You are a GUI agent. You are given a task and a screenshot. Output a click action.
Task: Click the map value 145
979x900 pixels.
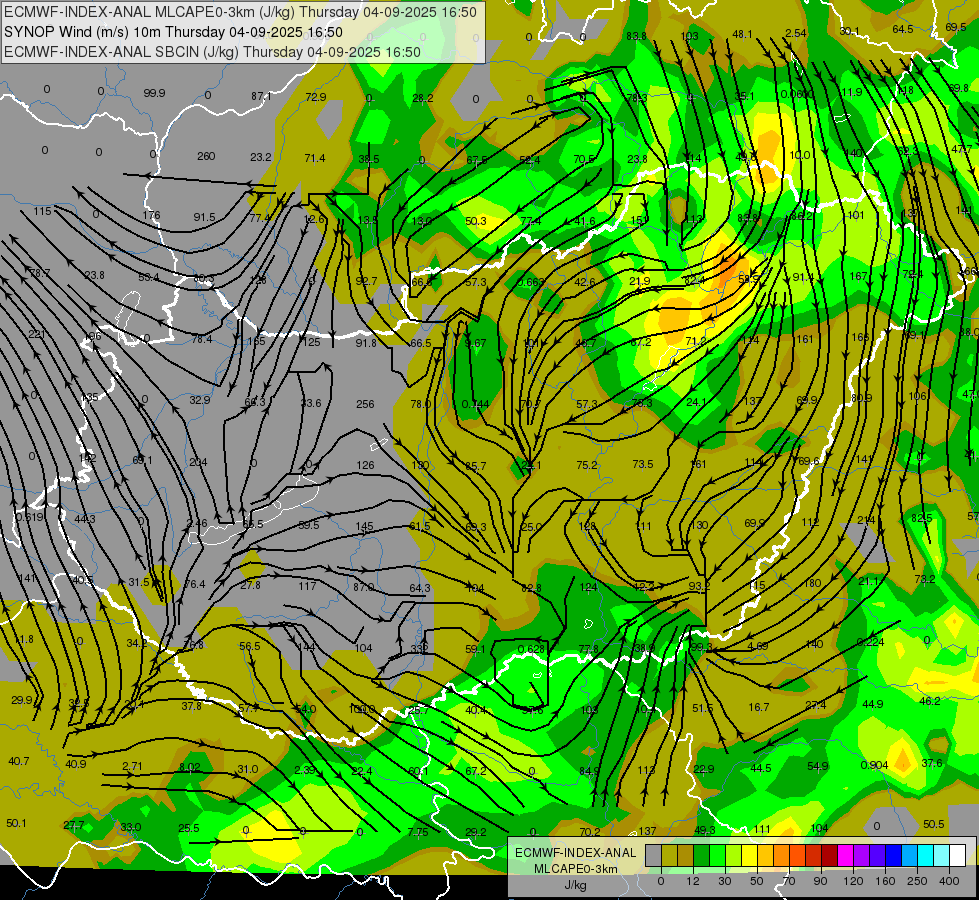click(x=365, y=527)
